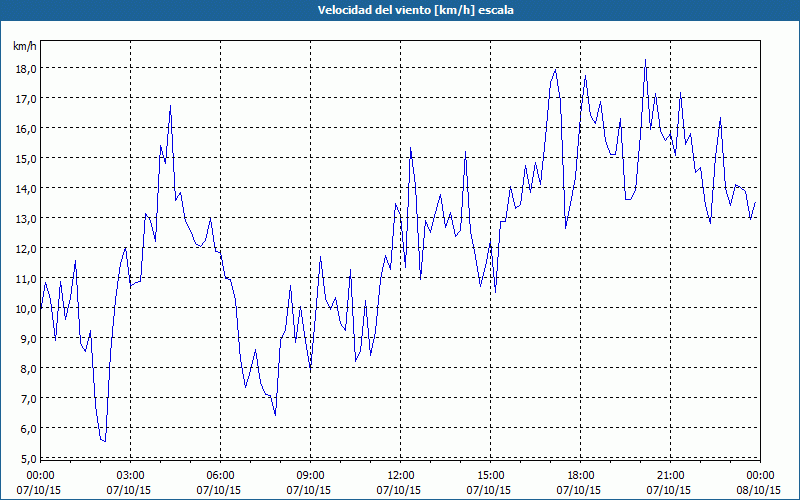Select the 'km/h' unit label on the axis
Image resolution: width=800 pixels, height=500 pixels.
25,46
